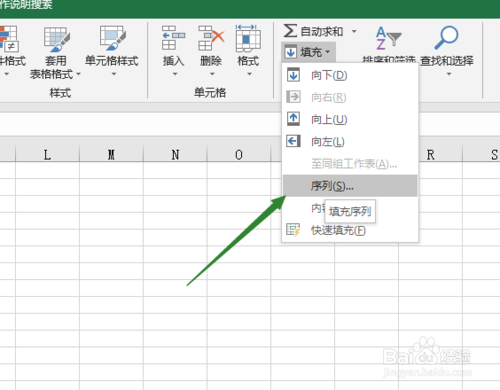500x390 pixels.
Task: Click the Delete cells icon
Action: click(211, 38)
